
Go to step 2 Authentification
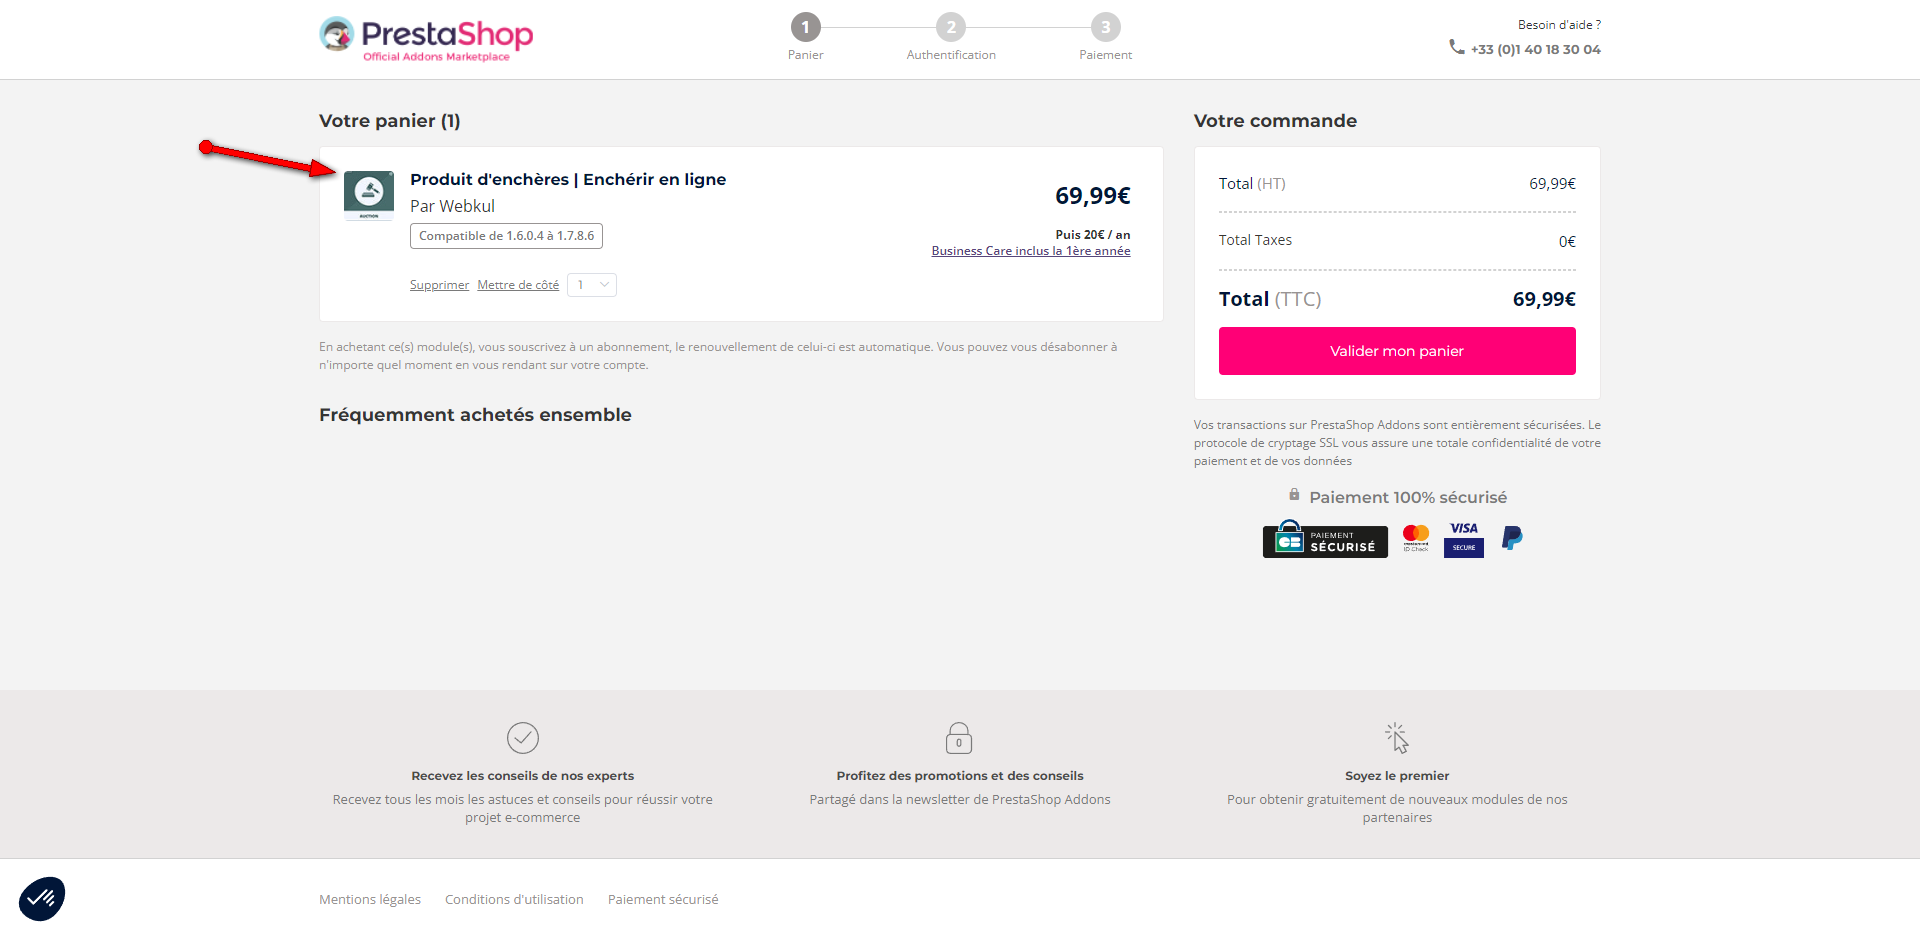[x=951, y=28]
